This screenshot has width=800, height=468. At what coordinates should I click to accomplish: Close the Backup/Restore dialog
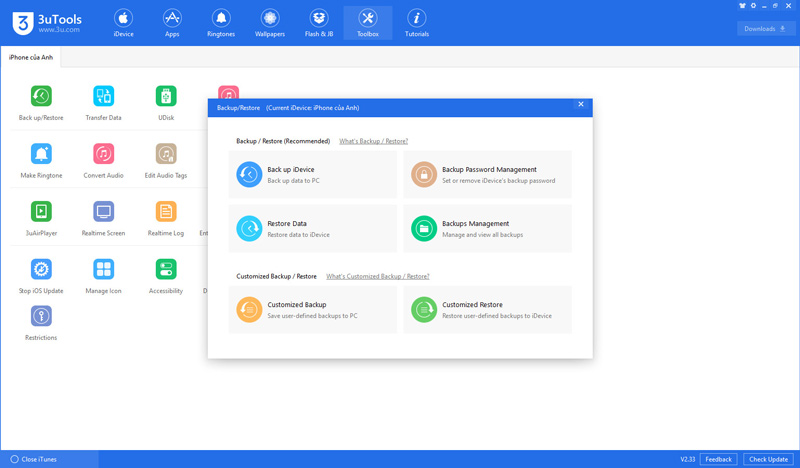coord(581,104)
